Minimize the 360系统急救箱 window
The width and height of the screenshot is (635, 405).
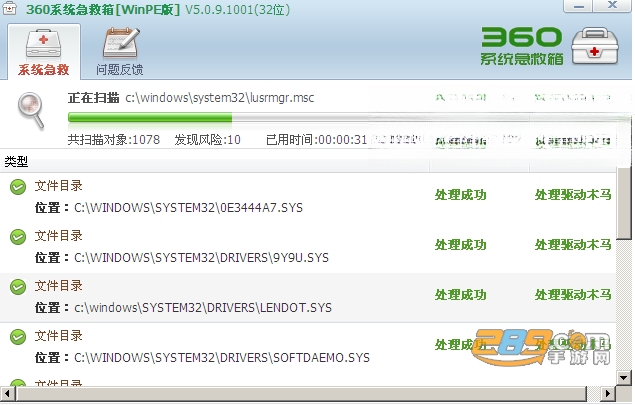[579, 6]
